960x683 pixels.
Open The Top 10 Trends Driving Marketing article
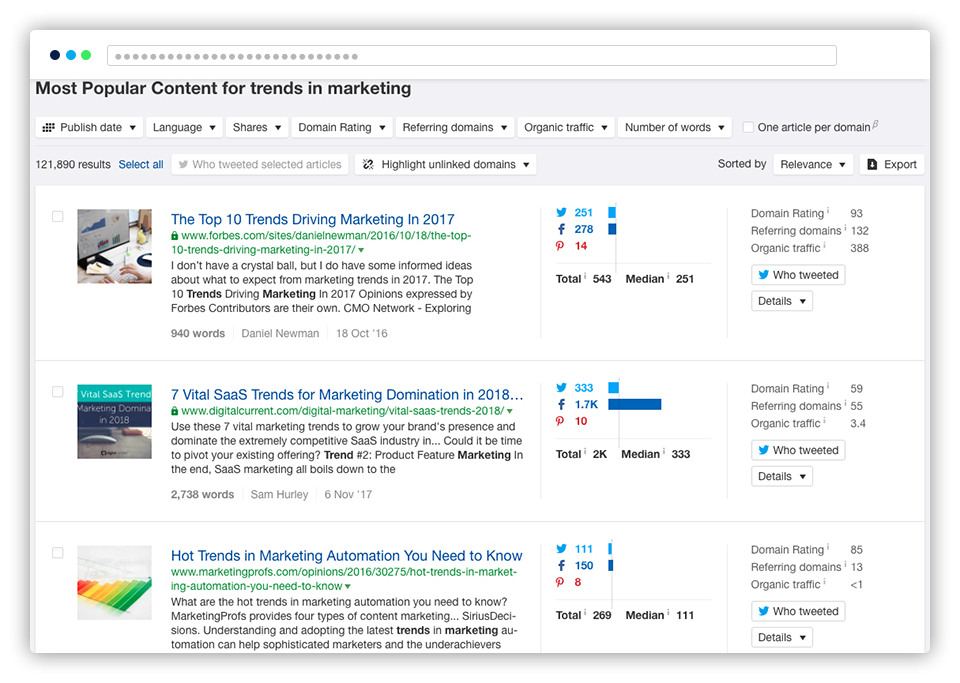pyautogui.click(x=312, y=219)
